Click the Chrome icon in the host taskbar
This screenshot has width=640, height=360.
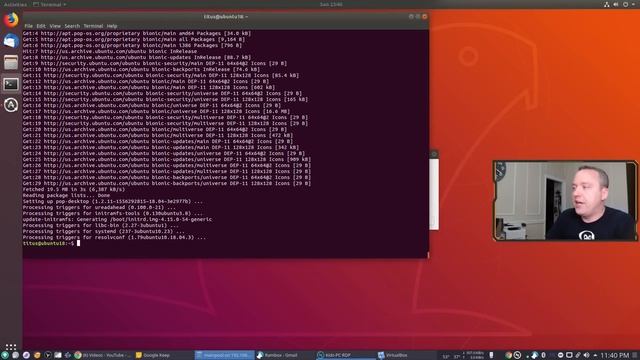pyautogui.click(x=78, y=355)
